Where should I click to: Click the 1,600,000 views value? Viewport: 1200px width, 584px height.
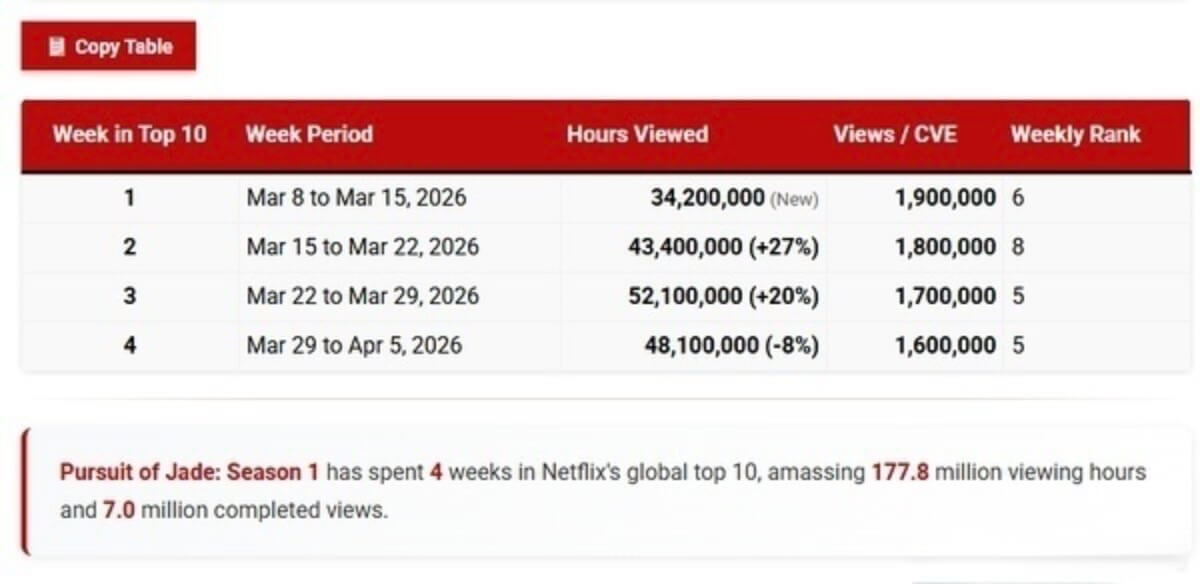pos(945,345)
